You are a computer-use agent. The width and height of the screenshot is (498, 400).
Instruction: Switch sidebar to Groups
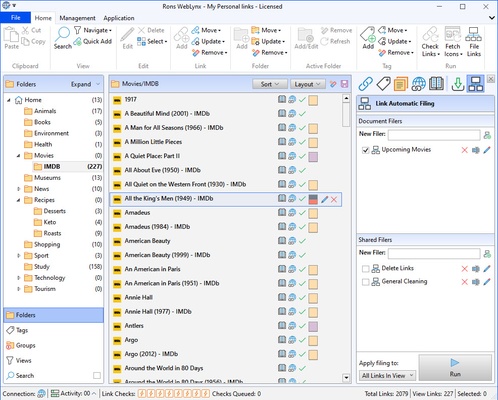pyautogui.click(x=53, y=345)
